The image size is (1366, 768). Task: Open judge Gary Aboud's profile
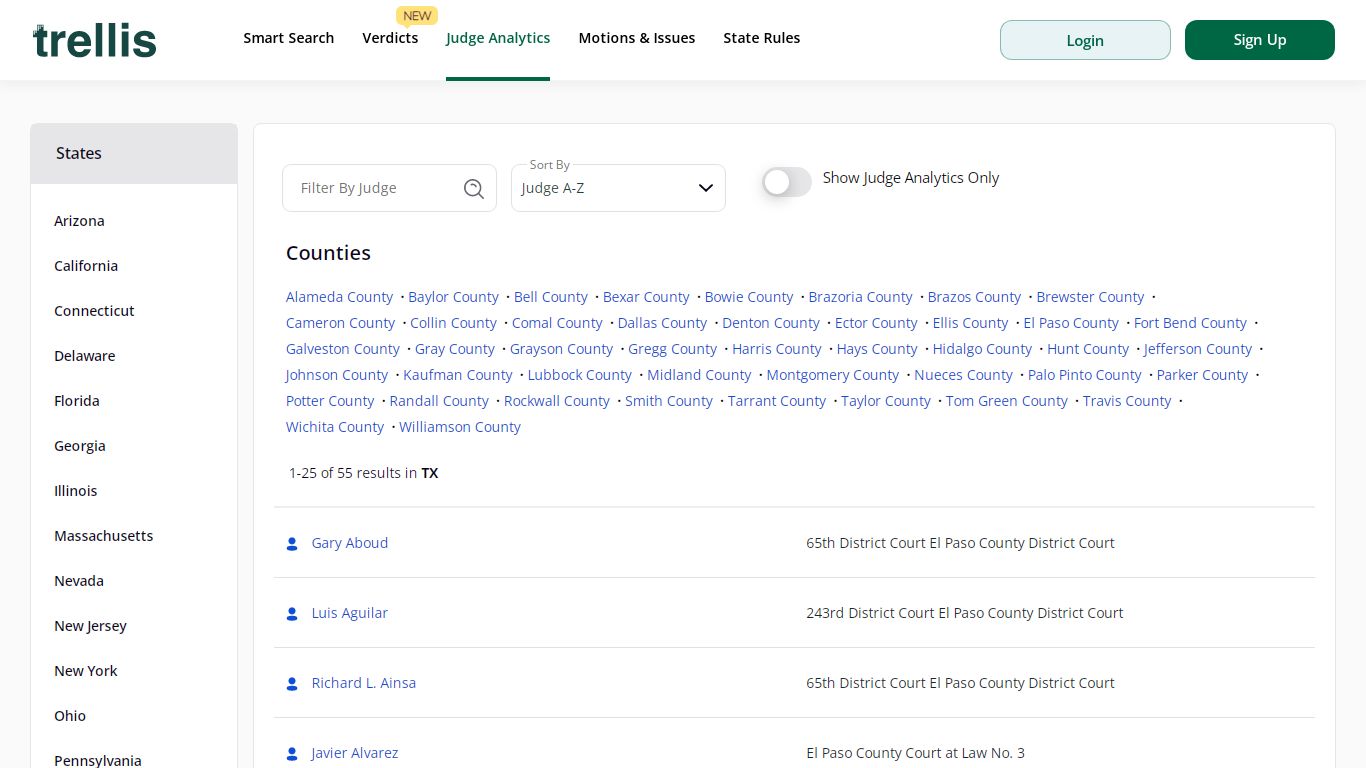coord(350,543)
